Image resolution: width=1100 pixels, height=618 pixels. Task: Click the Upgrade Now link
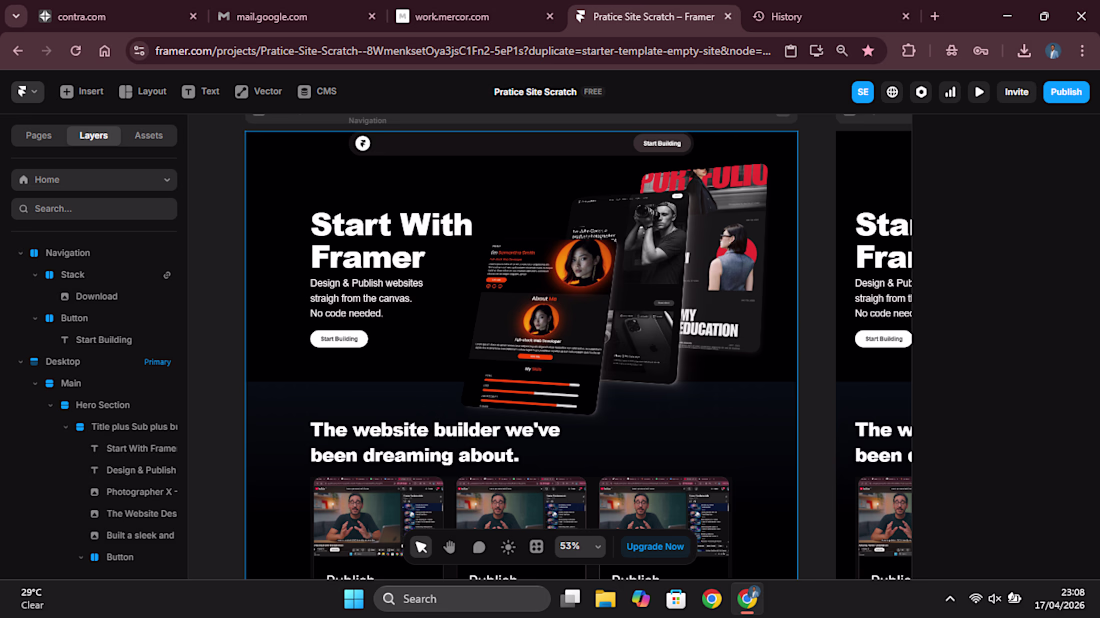pos(655,546)
